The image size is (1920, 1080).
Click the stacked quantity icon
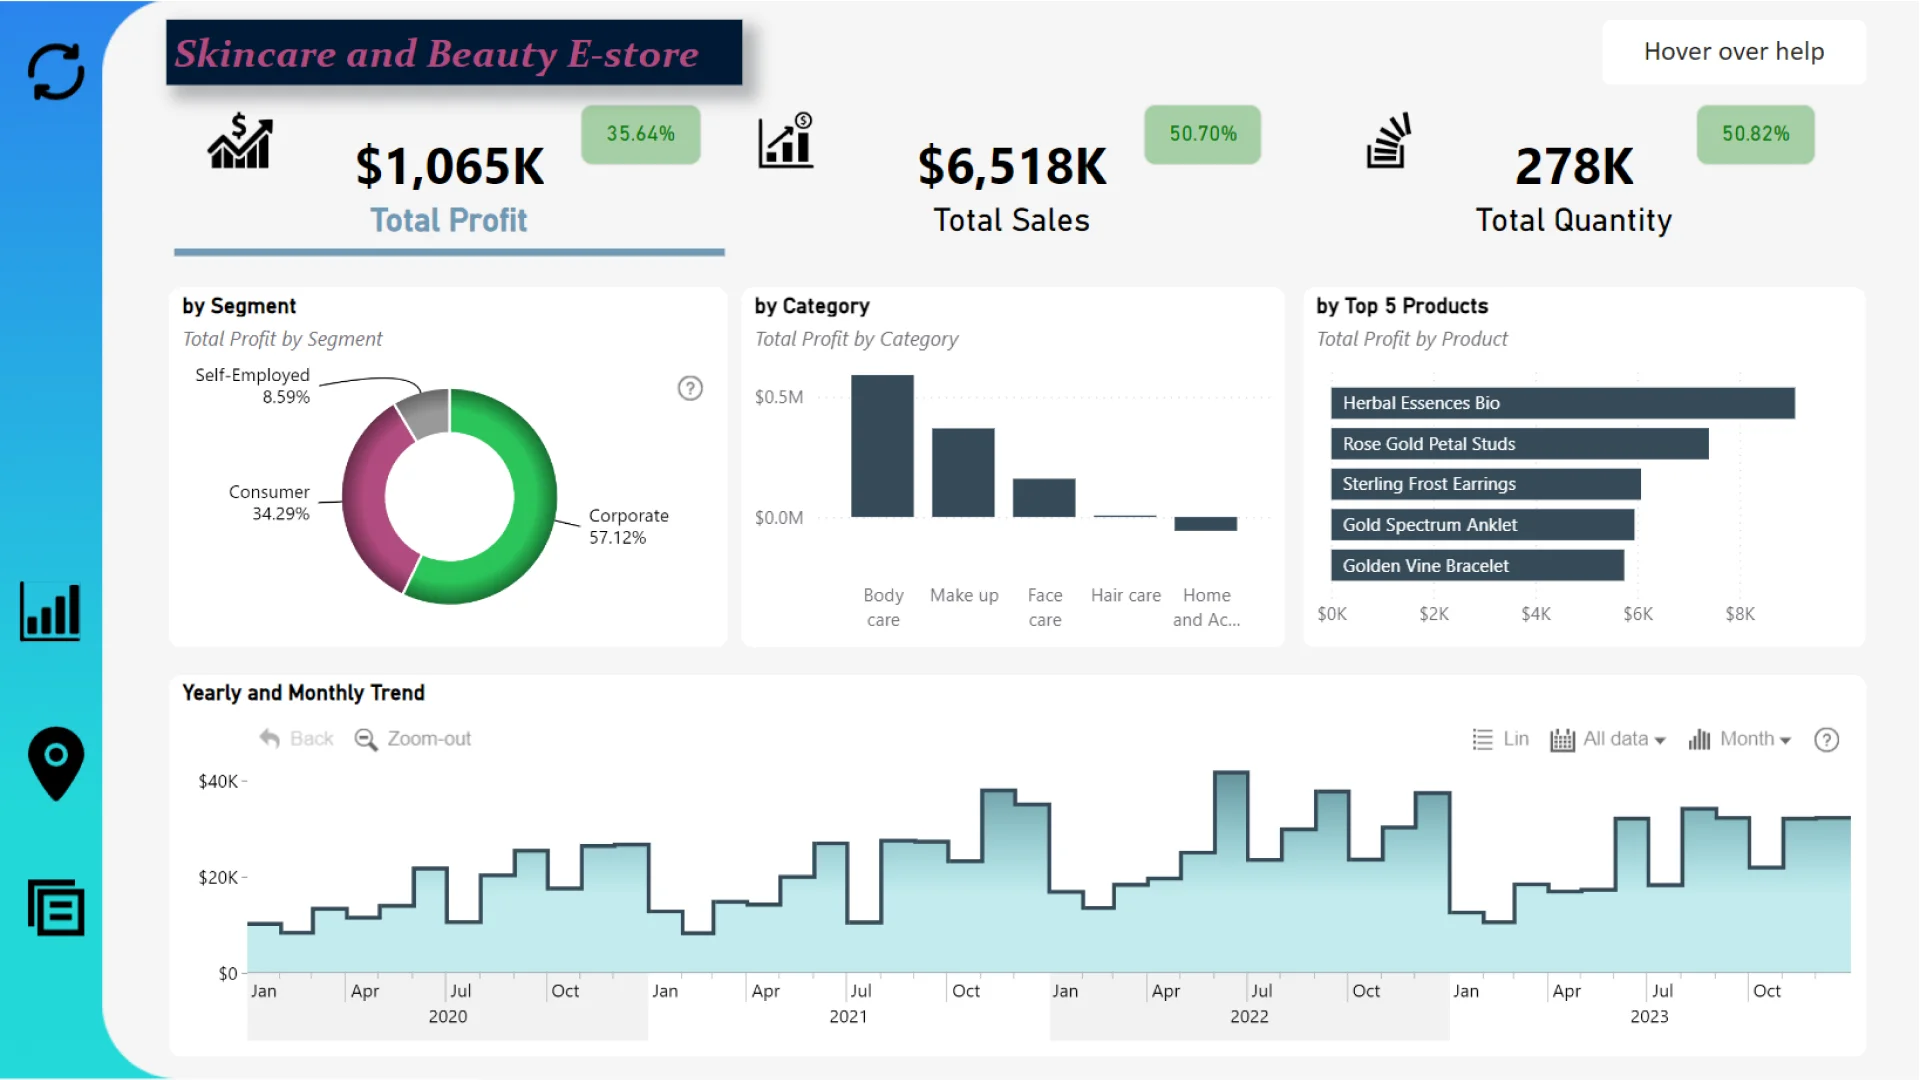point(1388,140)
